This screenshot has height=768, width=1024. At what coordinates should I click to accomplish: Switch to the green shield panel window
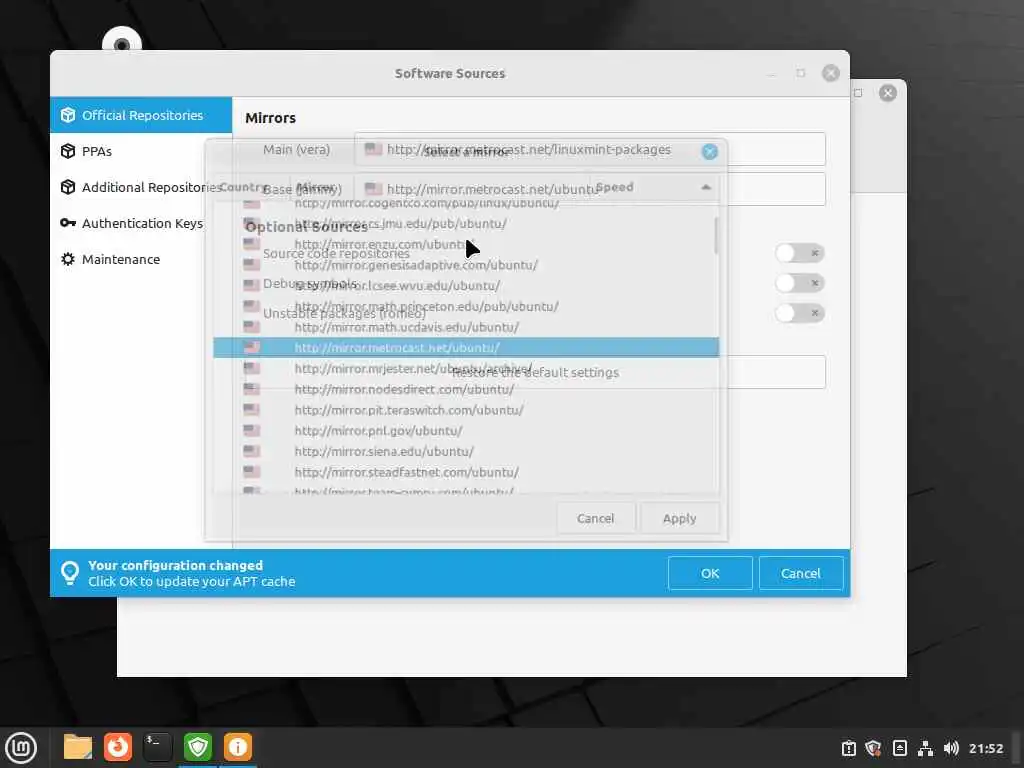click(198, 747)
